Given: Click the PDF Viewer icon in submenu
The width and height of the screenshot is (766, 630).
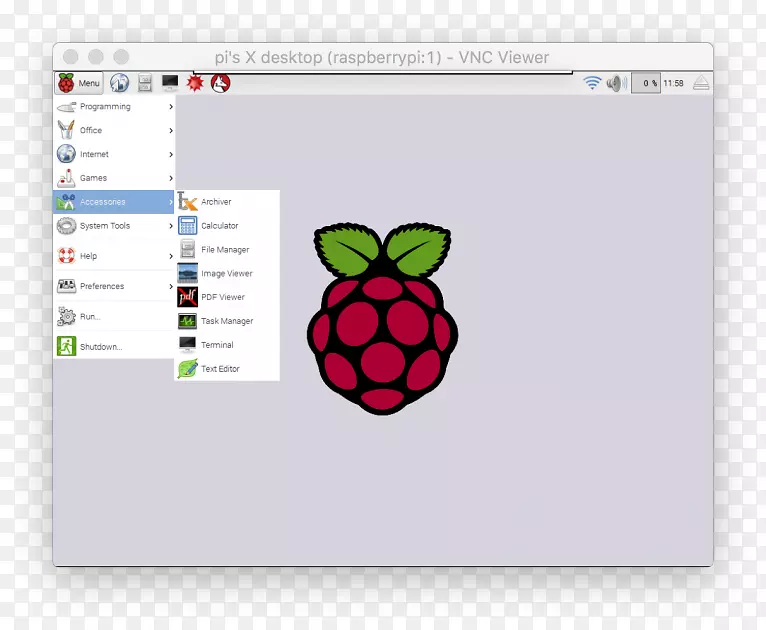Looking at the screenshot, I should tap(188, 297).
